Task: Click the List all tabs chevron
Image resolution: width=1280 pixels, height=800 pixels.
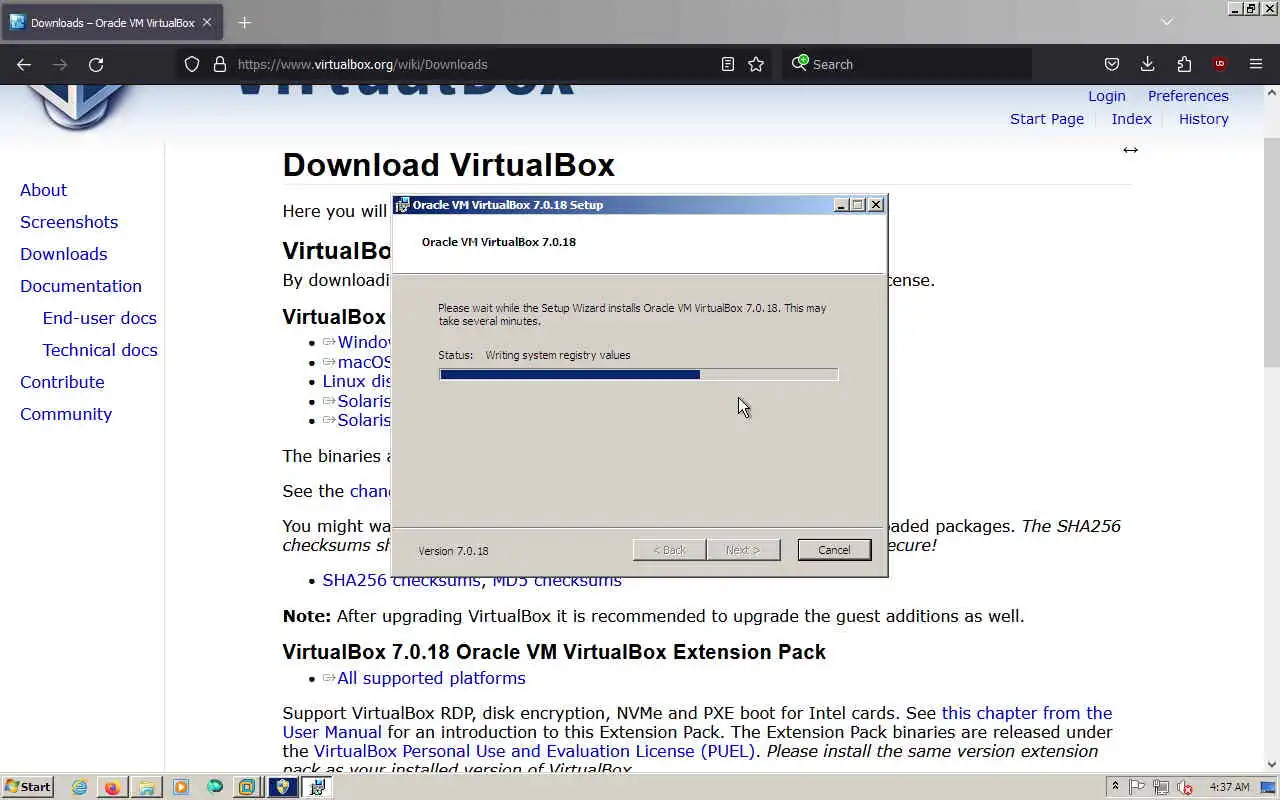Action: (1166, 22)
